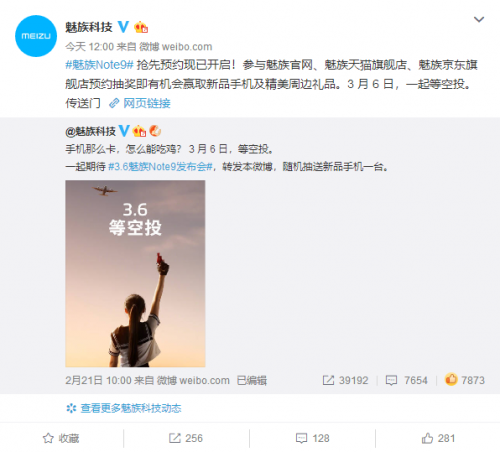Click the comment icon showing 7654
The height and width of the screenshot is (452, 500).
tap(391, 380)
